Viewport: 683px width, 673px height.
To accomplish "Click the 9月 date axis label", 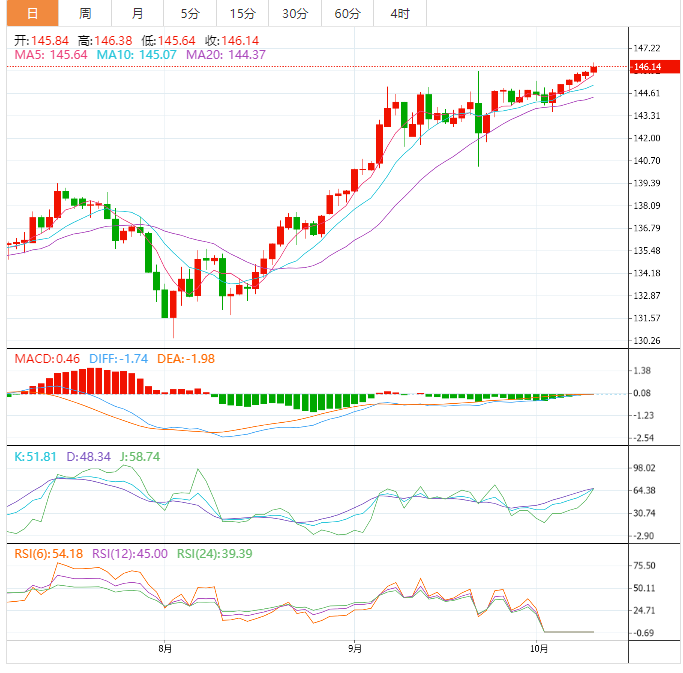I will [355, 649].
